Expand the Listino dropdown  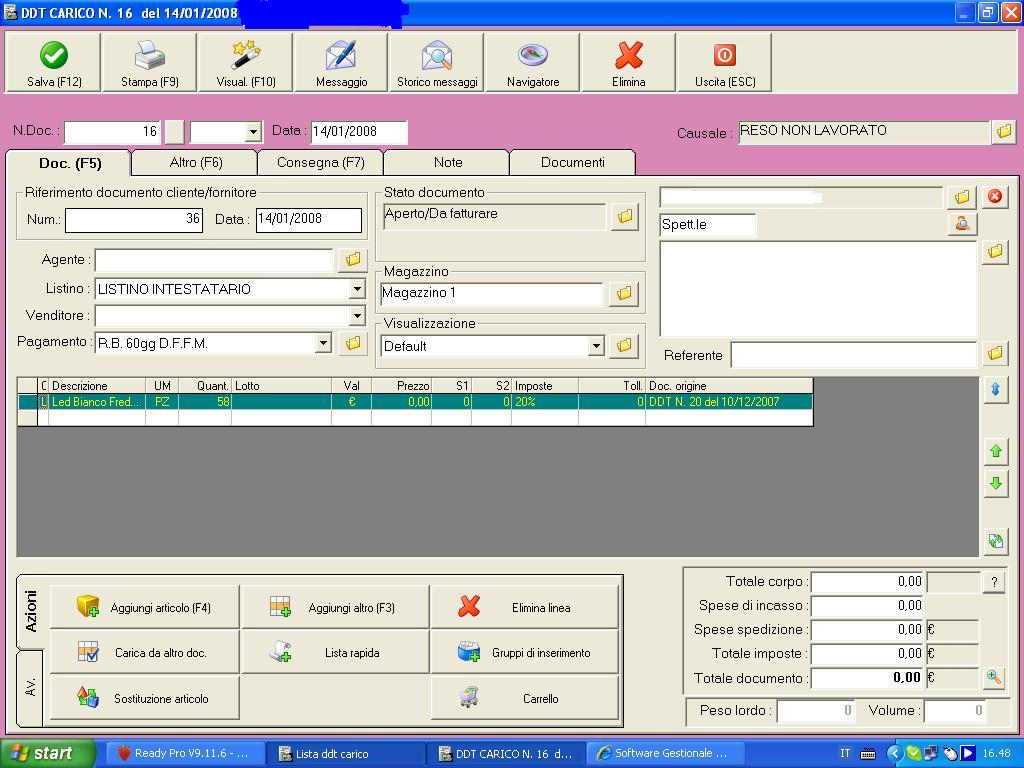tap(357, 289)
